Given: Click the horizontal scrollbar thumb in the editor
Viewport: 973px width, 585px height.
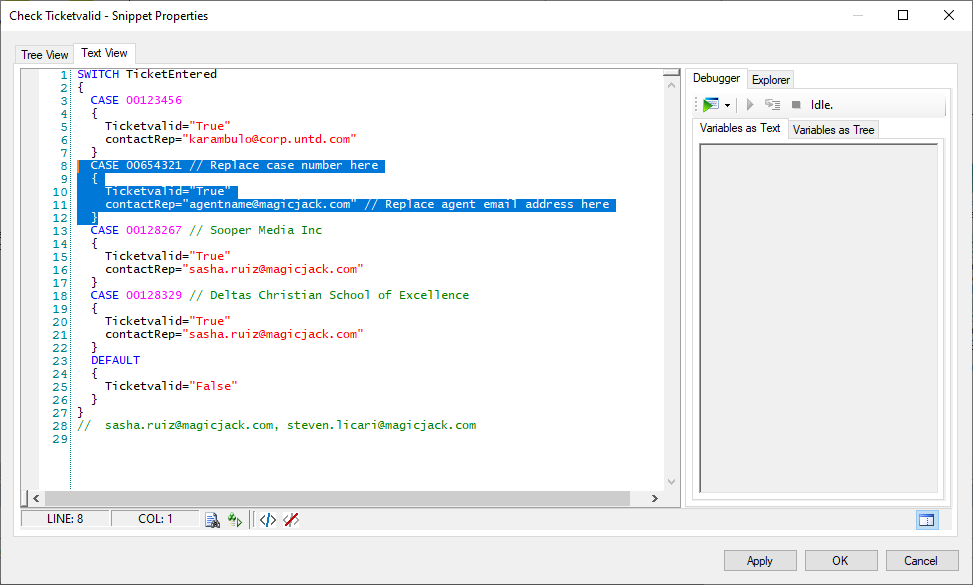Looking at the screenshot, I should coord(338,498).
